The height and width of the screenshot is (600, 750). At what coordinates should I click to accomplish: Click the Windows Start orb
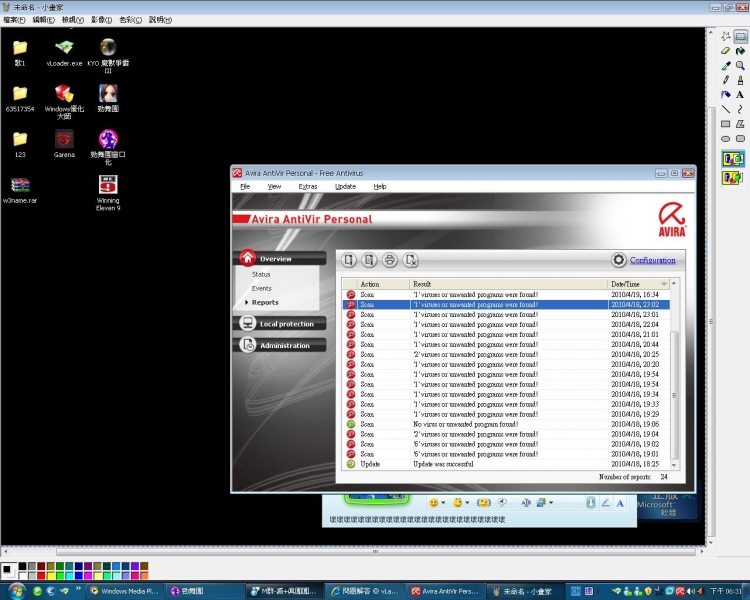pyautogui.click(x=16, y=591)
